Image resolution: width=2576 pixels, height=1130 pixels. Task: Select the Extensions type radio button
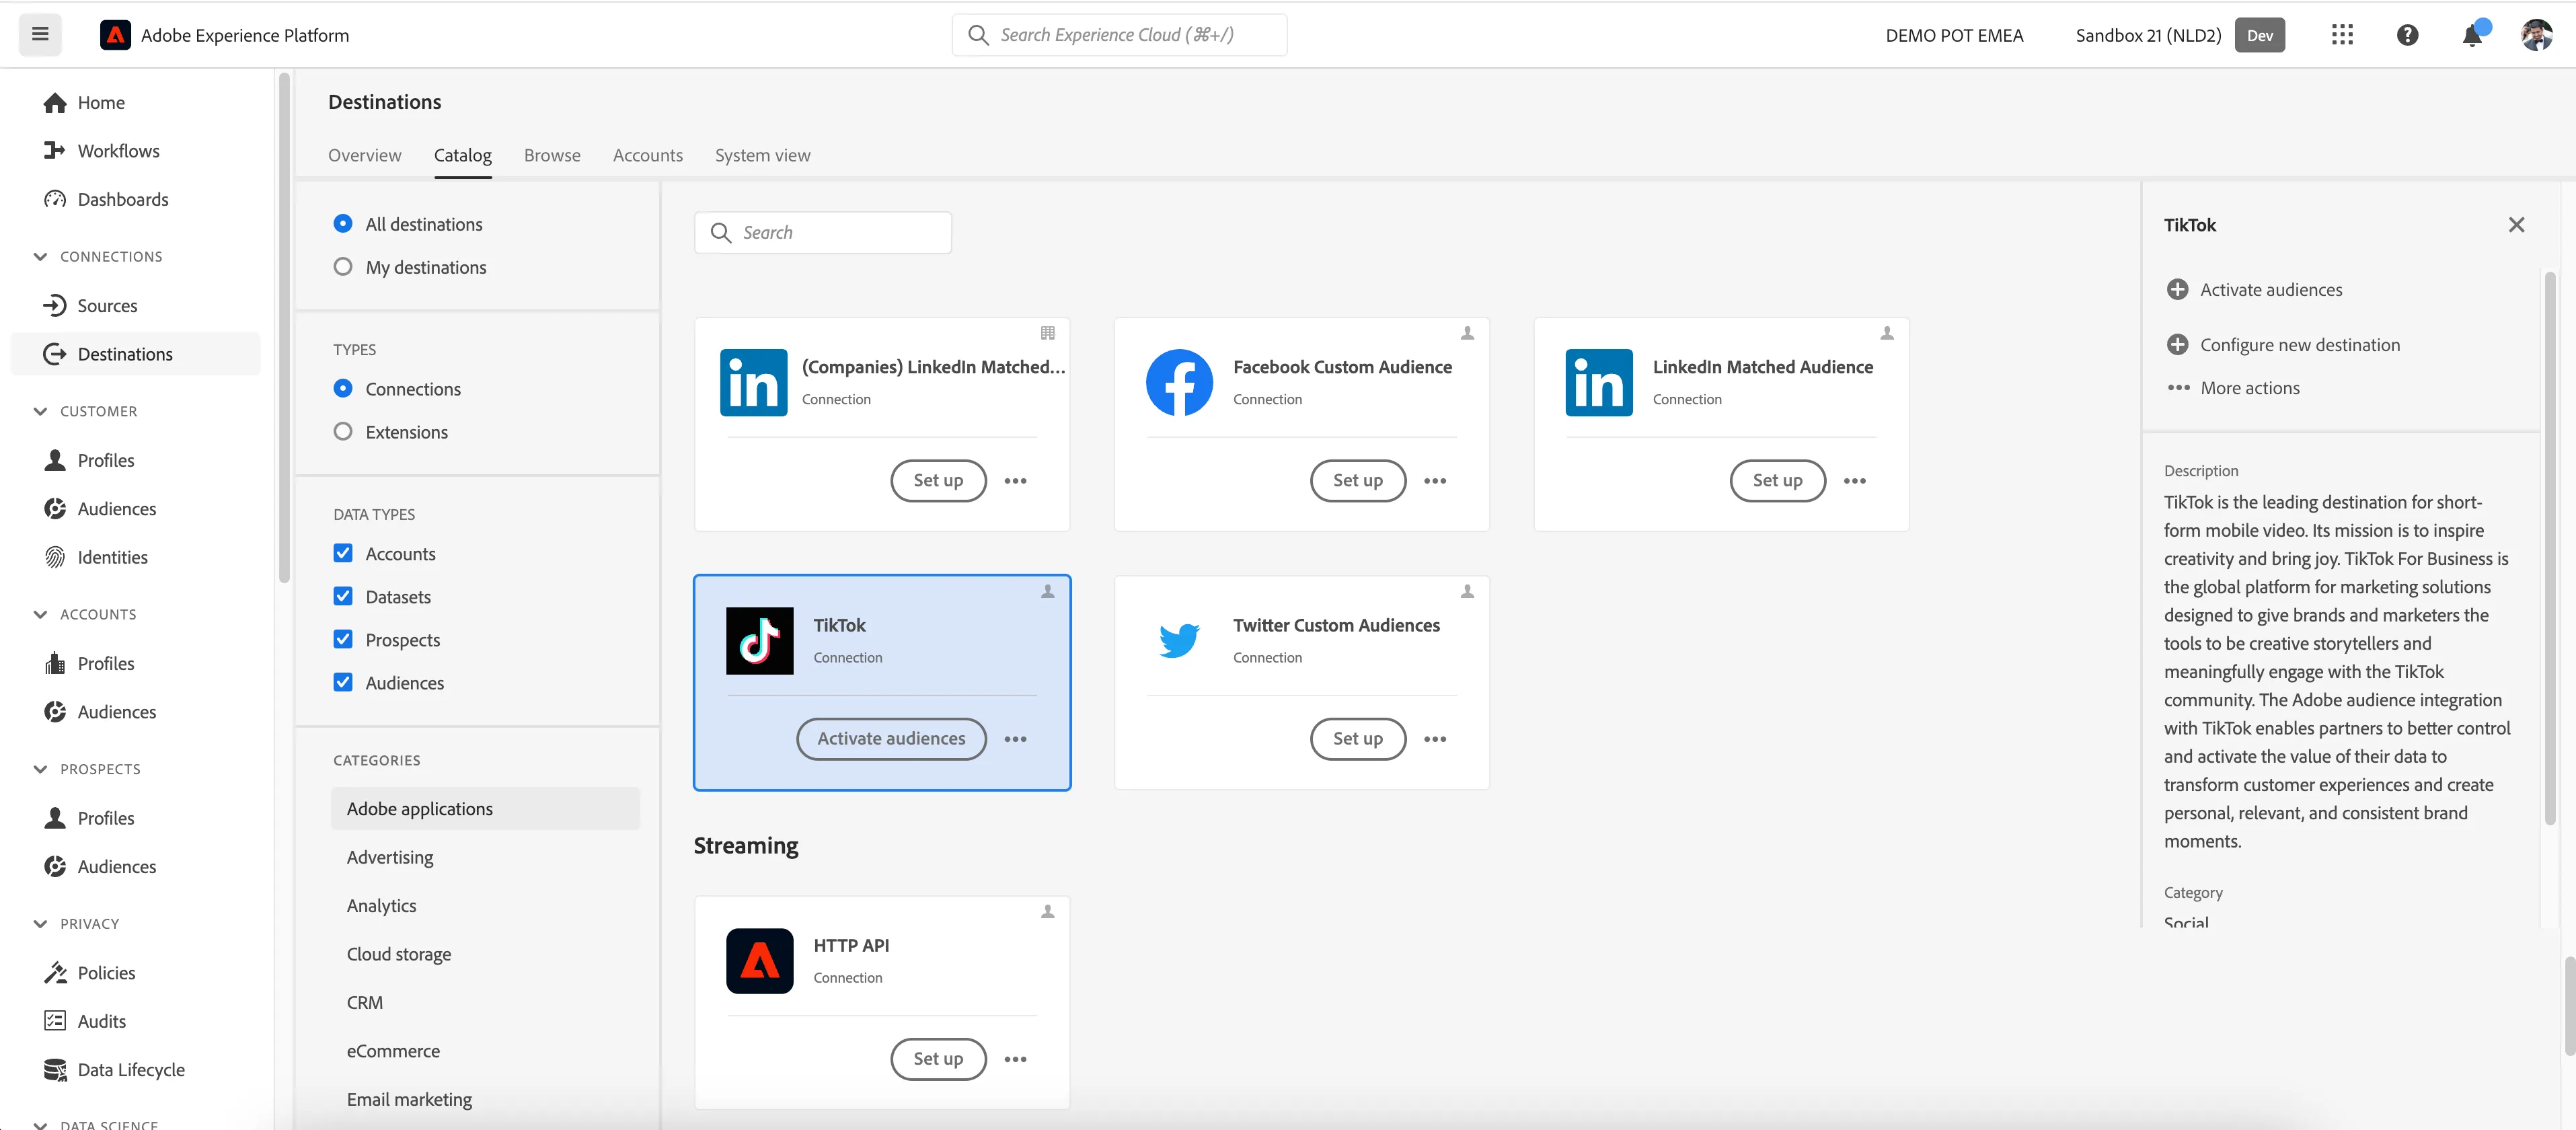(x=343, y=431)
